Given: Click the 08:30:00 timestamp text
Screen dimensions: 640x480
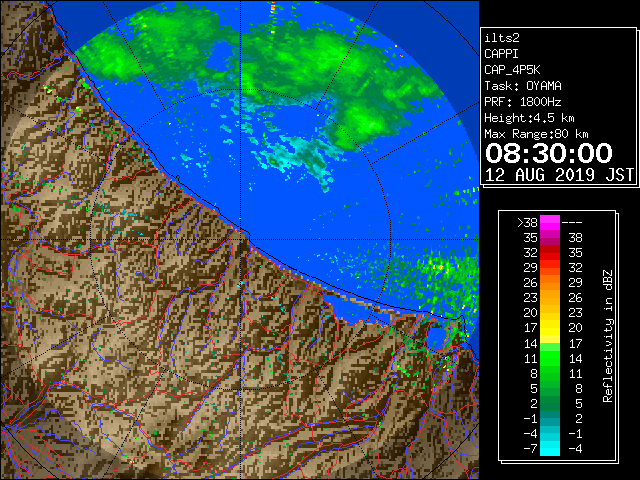Looking at the screenshot, I should coord(548,153).
